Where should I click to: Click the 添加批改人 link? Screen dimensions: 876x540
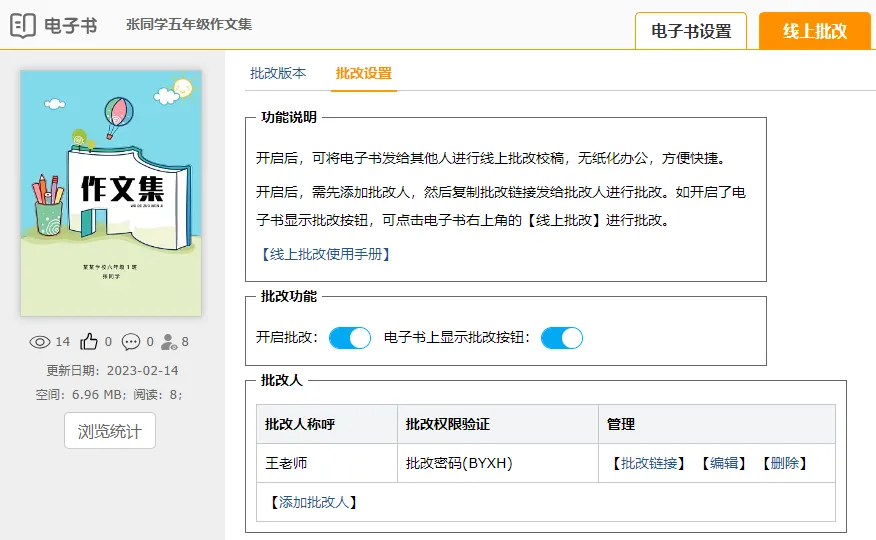[x=313, y=502]
